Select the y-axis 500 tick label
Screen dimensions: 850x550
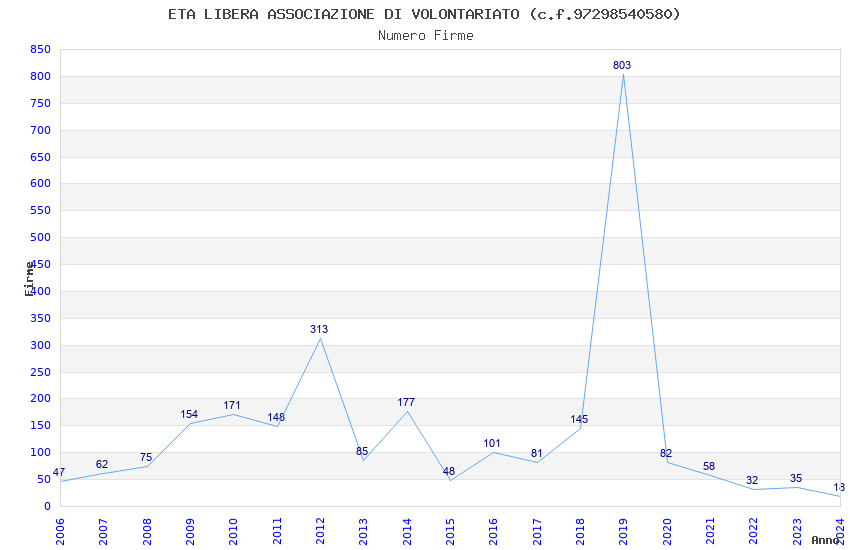[40, 237]
